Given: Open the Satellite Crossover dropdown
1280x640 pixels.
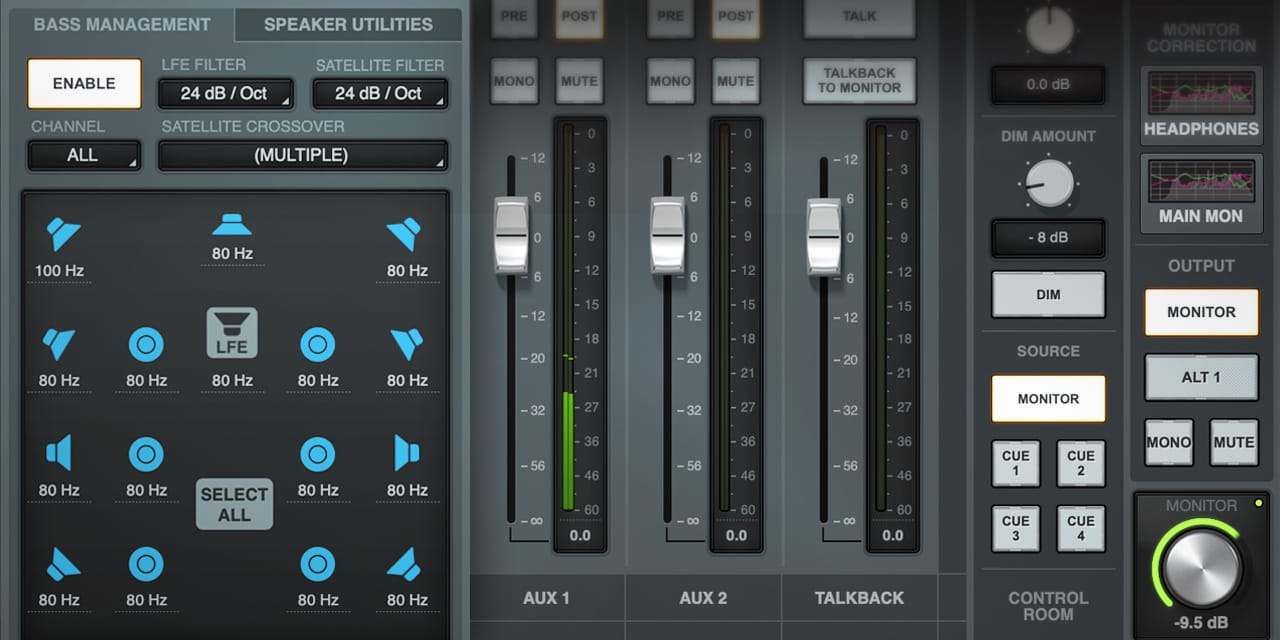Looking at the screenshot, I should (303, 156).
